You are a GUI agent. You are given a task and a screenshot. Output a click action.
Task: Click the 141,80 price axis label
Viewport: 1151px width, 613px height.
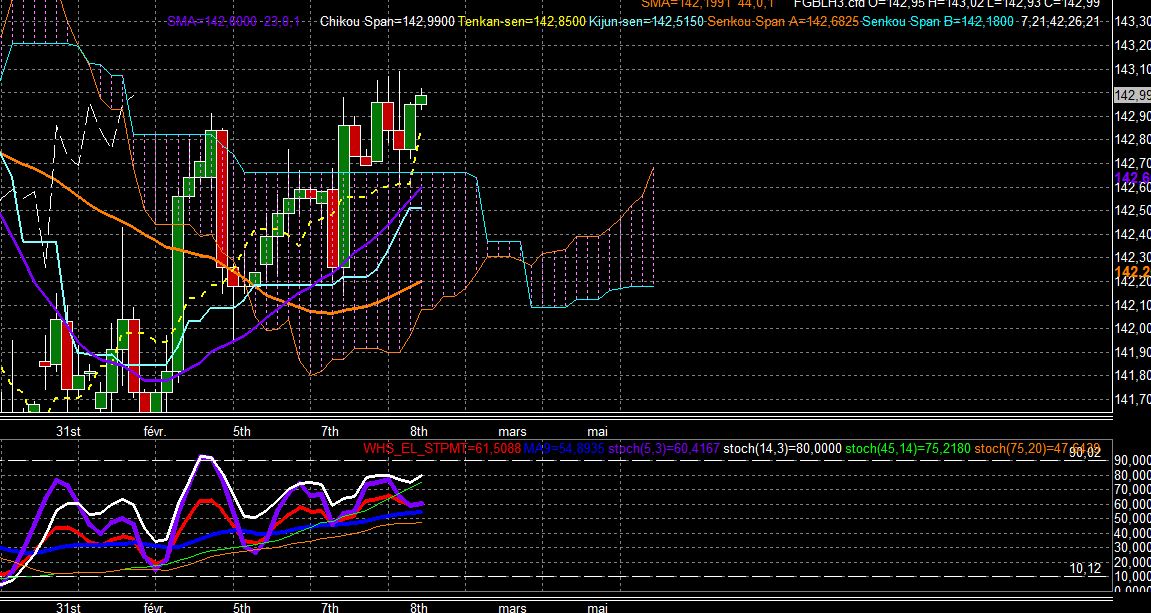(1133, 376)
